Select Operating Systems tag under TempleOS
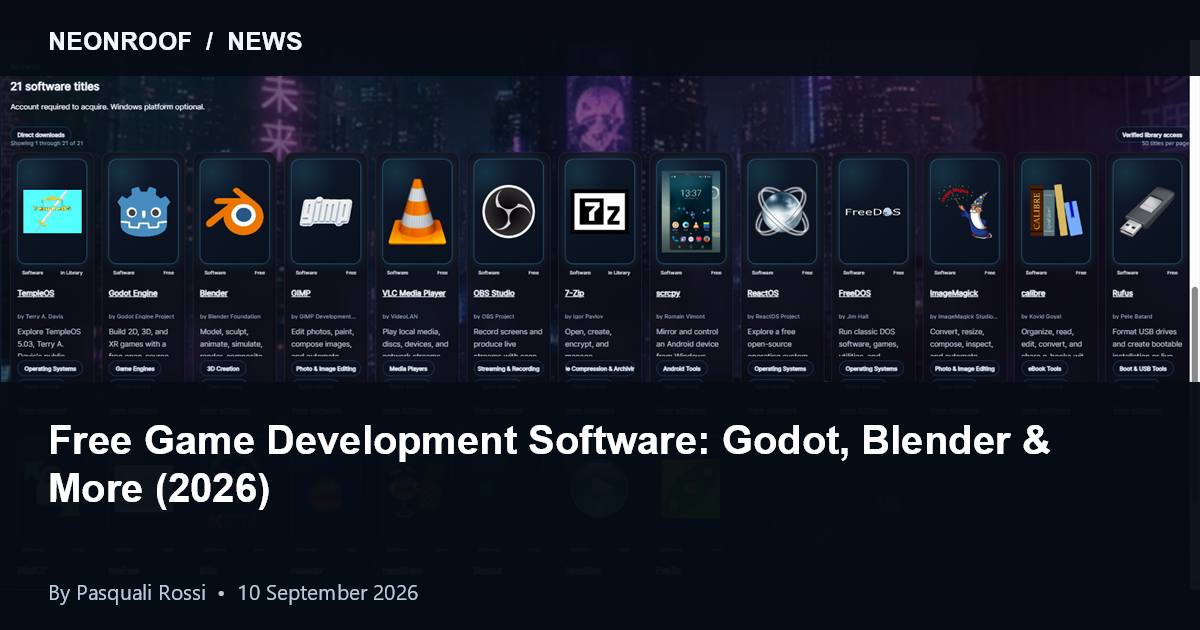 [50, 368]
